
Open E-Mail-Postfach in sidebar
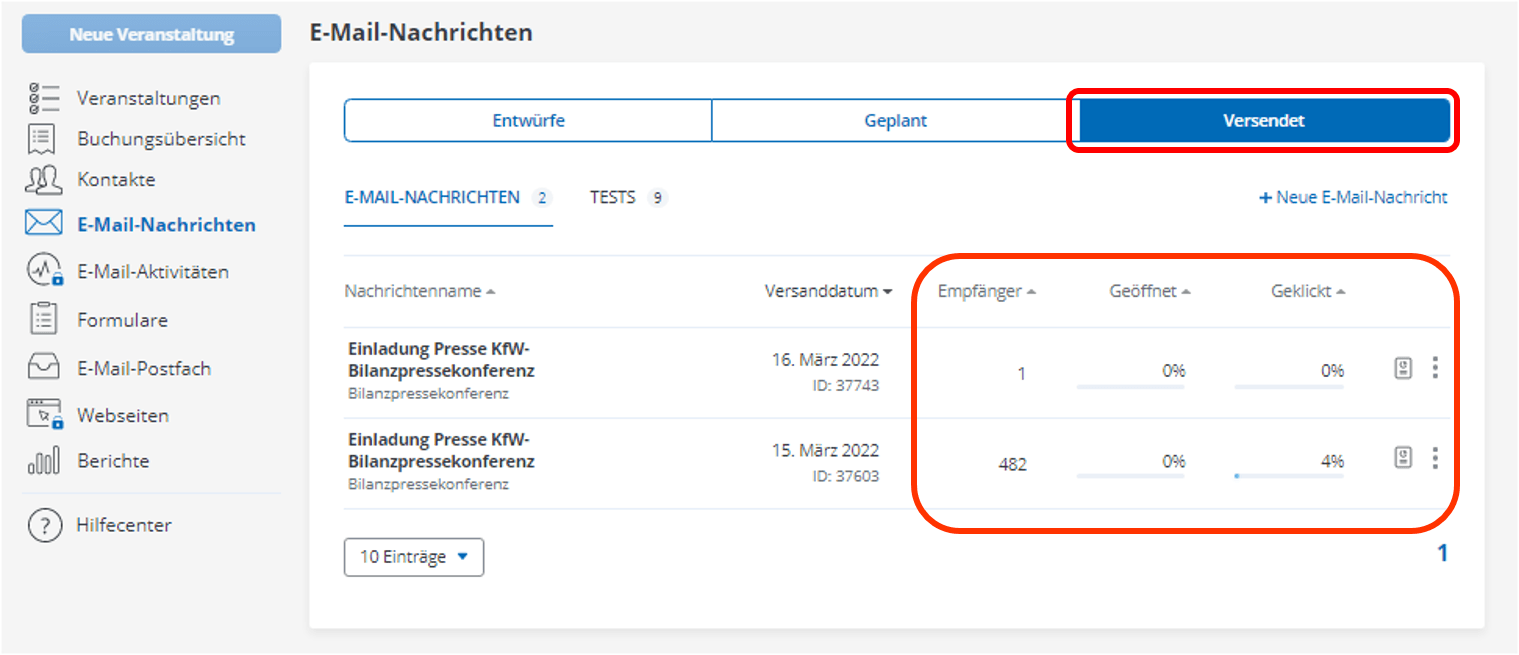[x=144, y=368]
